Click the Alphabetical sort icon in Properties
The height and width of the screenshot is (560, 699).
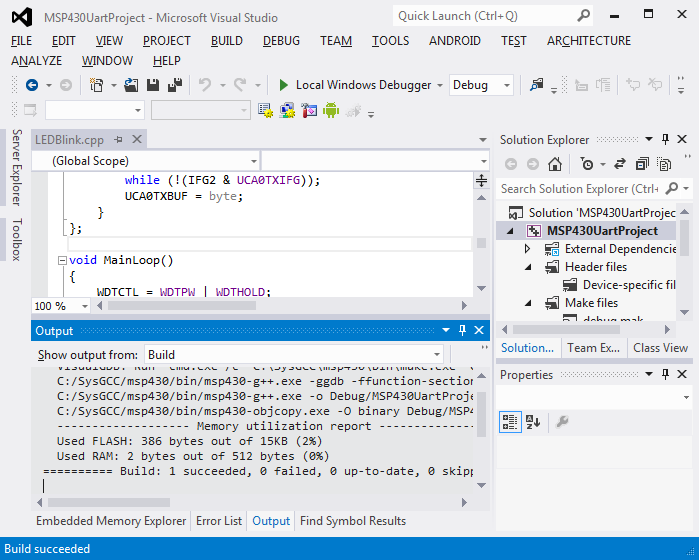pyautogui.click(x=533, y=422)
